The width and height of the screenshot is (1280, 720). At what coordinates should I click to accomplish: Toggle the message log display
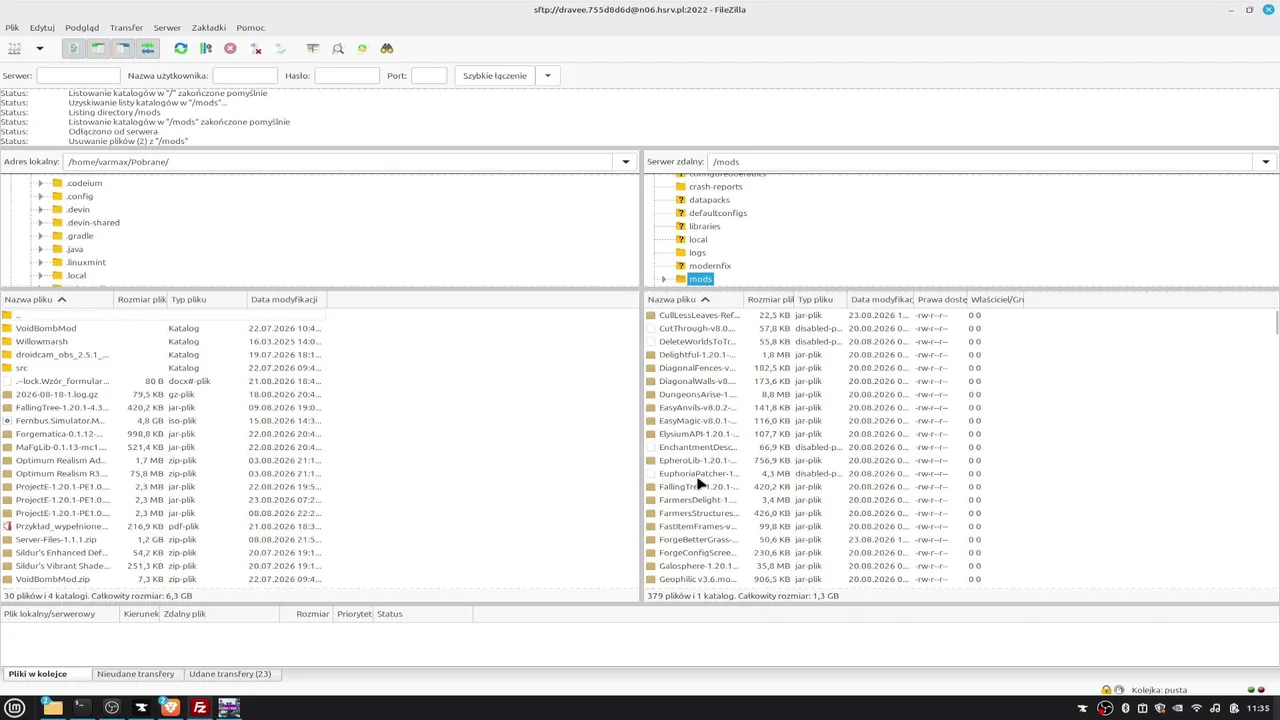pyautogui.click(x=73, y=48)
